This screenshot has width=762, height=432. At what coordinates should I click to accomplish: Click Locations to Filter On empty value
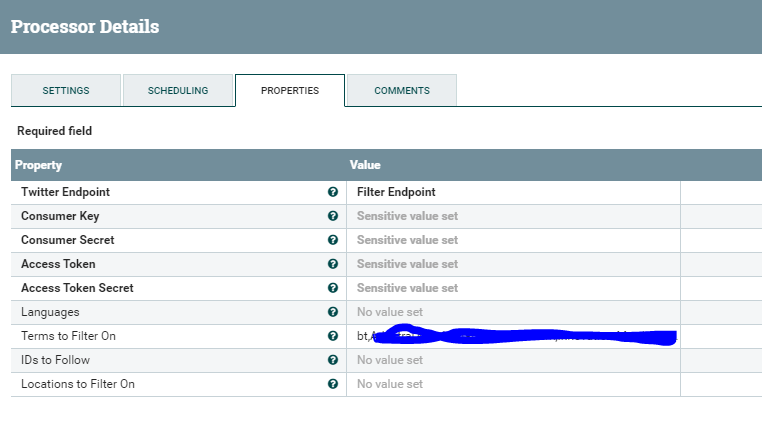coord(513,384)
